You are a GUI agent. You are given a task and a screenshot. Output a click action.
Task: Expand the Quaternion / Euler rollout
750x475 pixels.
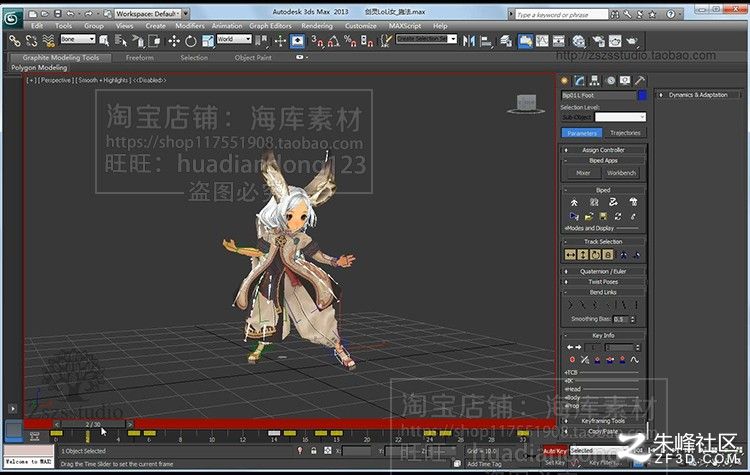[603, 271]
